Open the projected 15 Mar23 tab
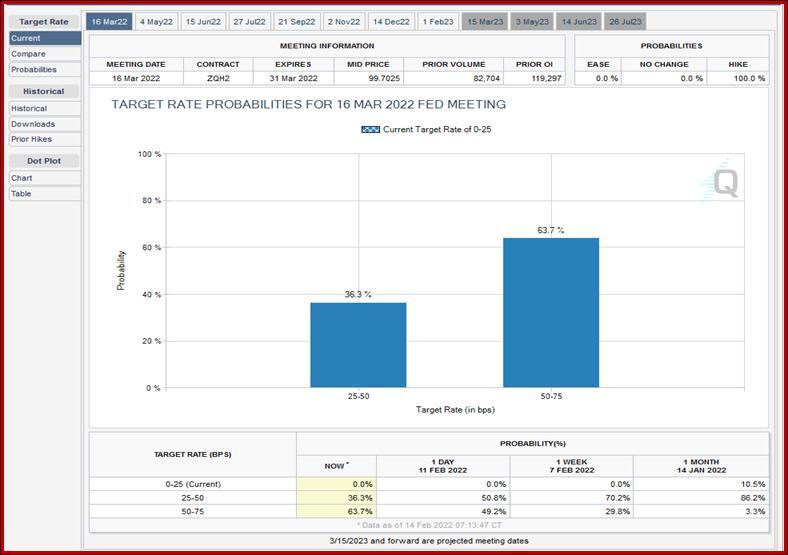 485,22
